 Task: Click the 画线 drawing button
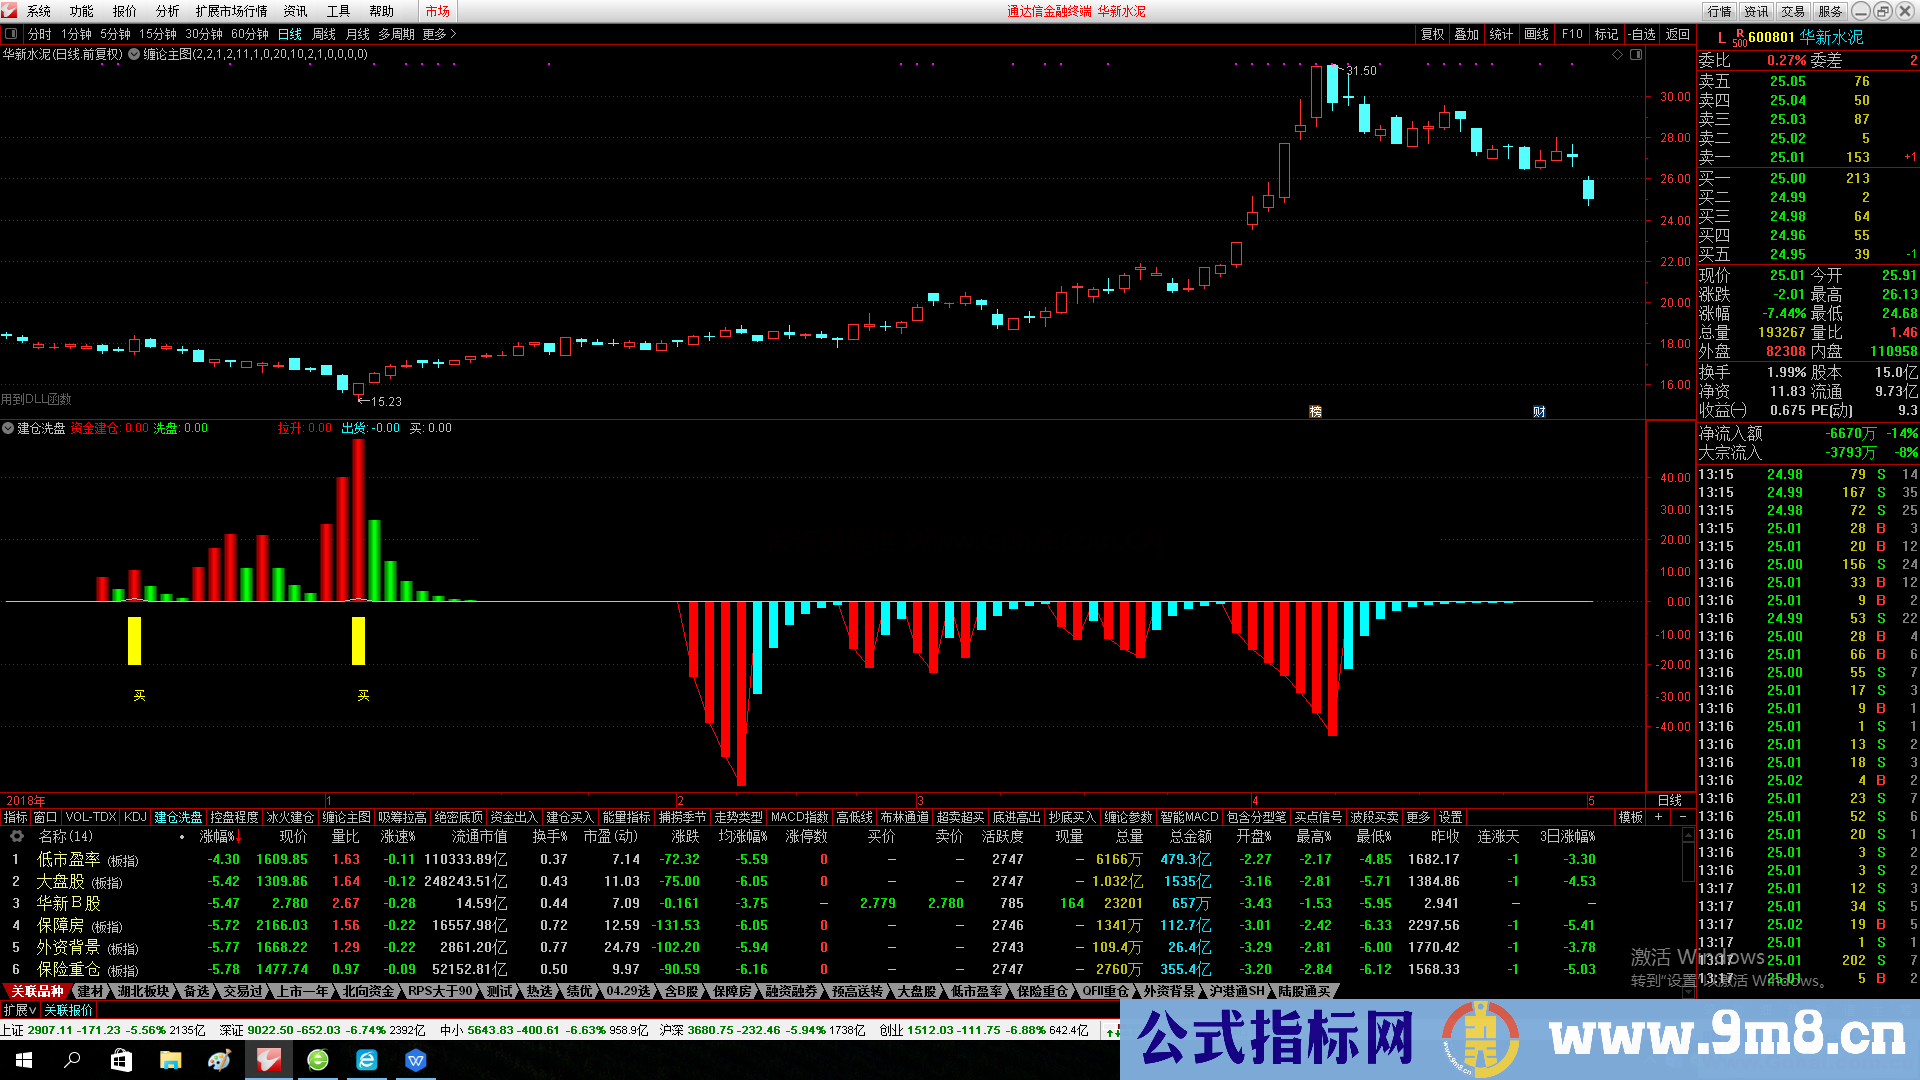1536,34
